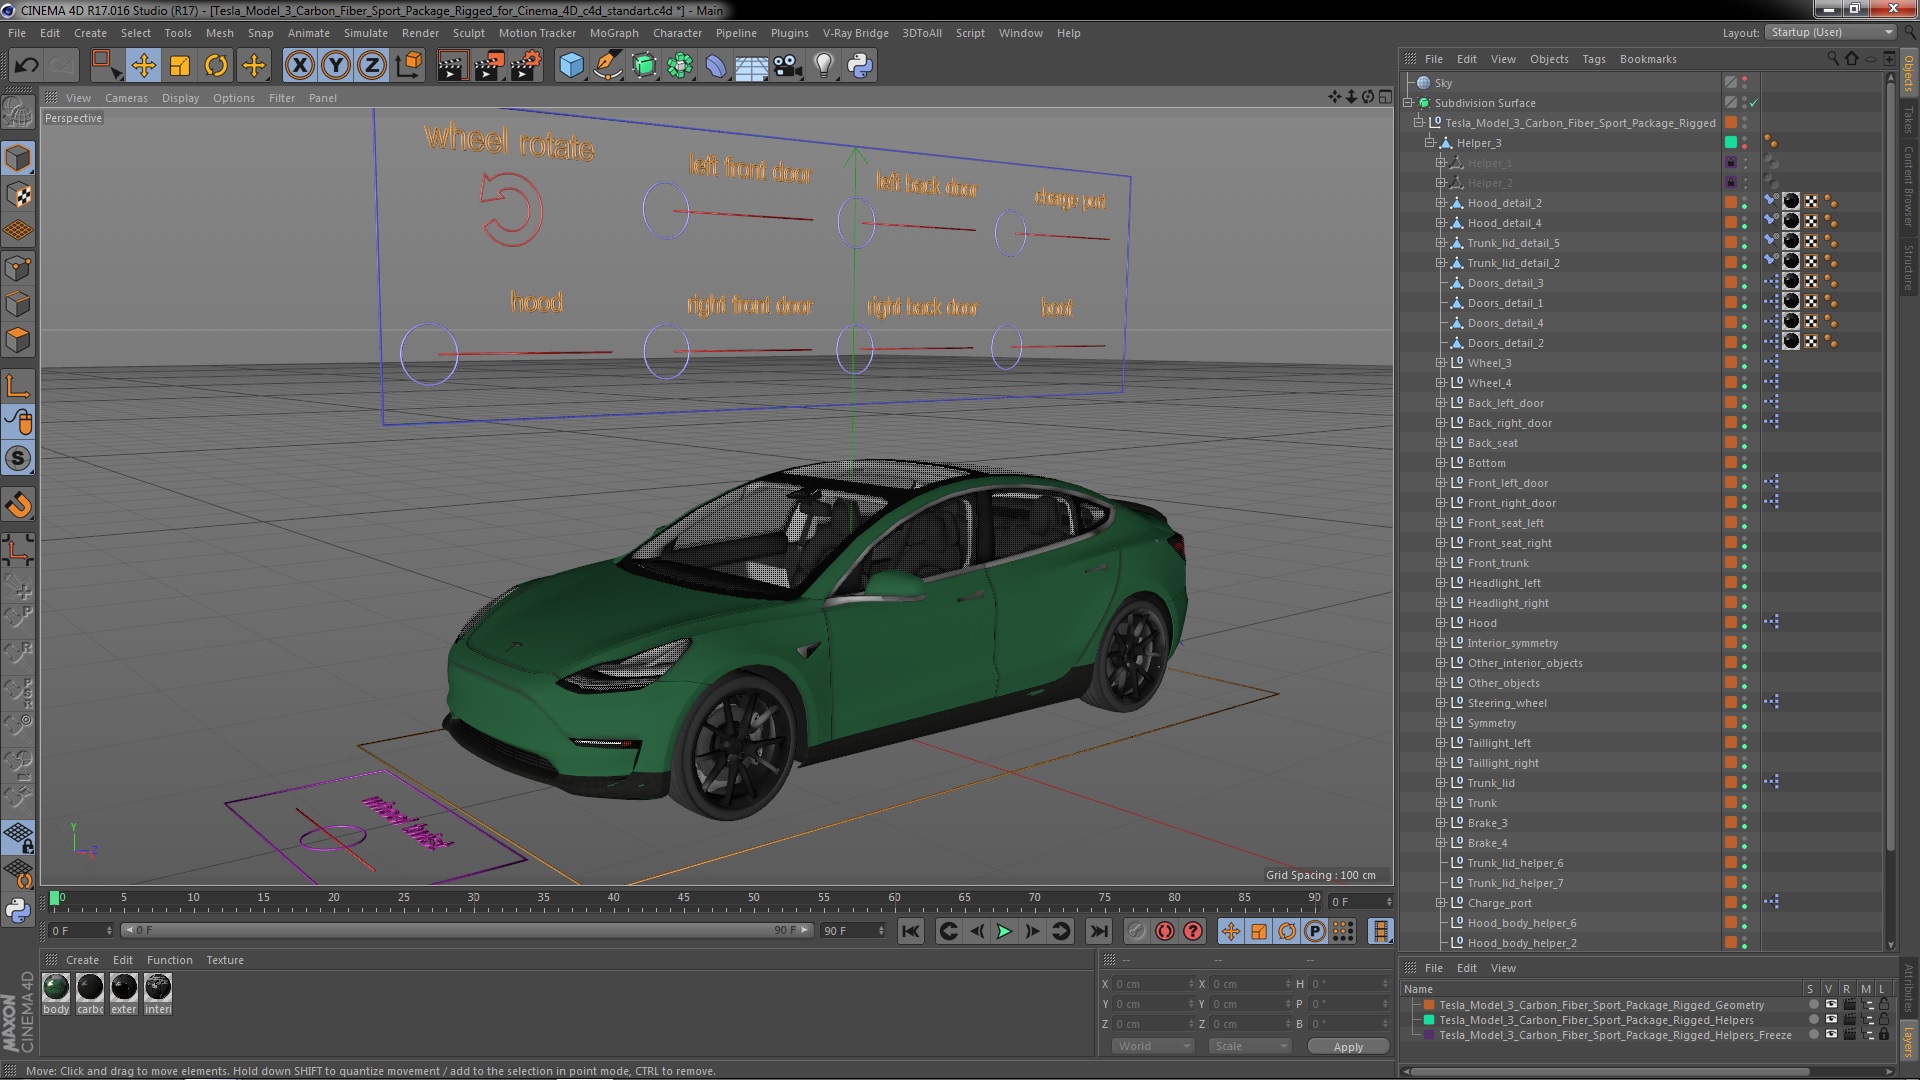Click Helper_3 green layer color swatch
Screen dimensions: 1920x1080
[x=1731, y=143]
